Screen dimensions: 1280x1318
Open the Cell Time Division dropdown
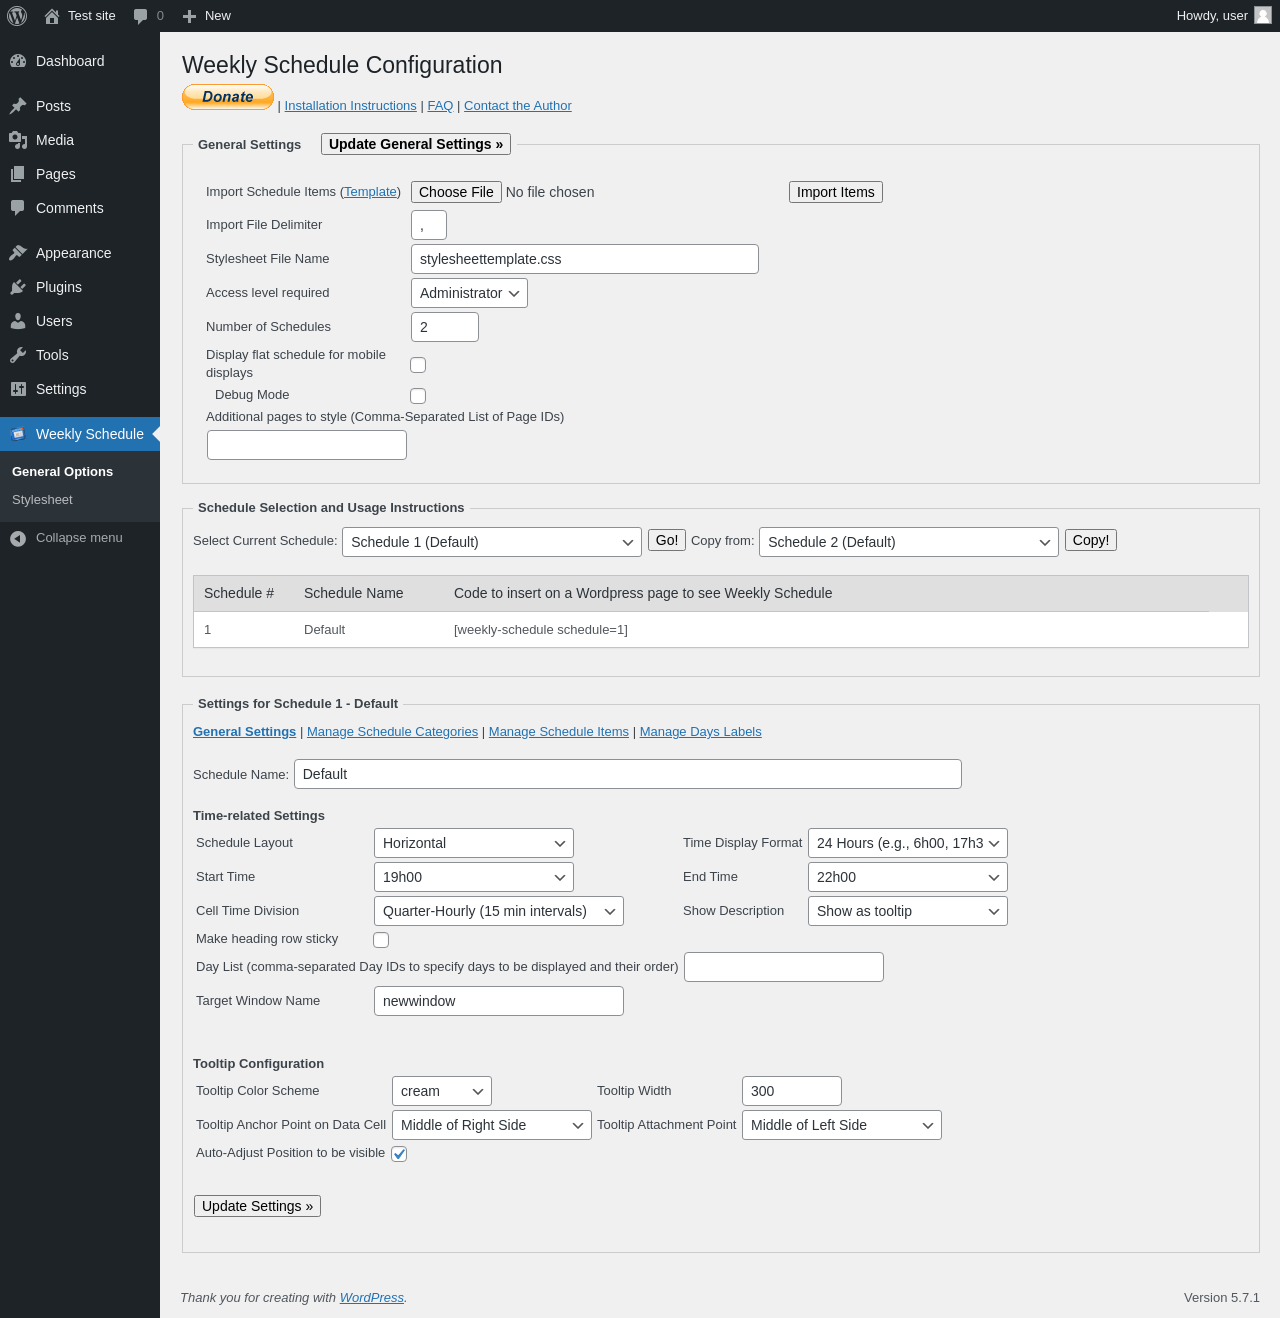499,911
